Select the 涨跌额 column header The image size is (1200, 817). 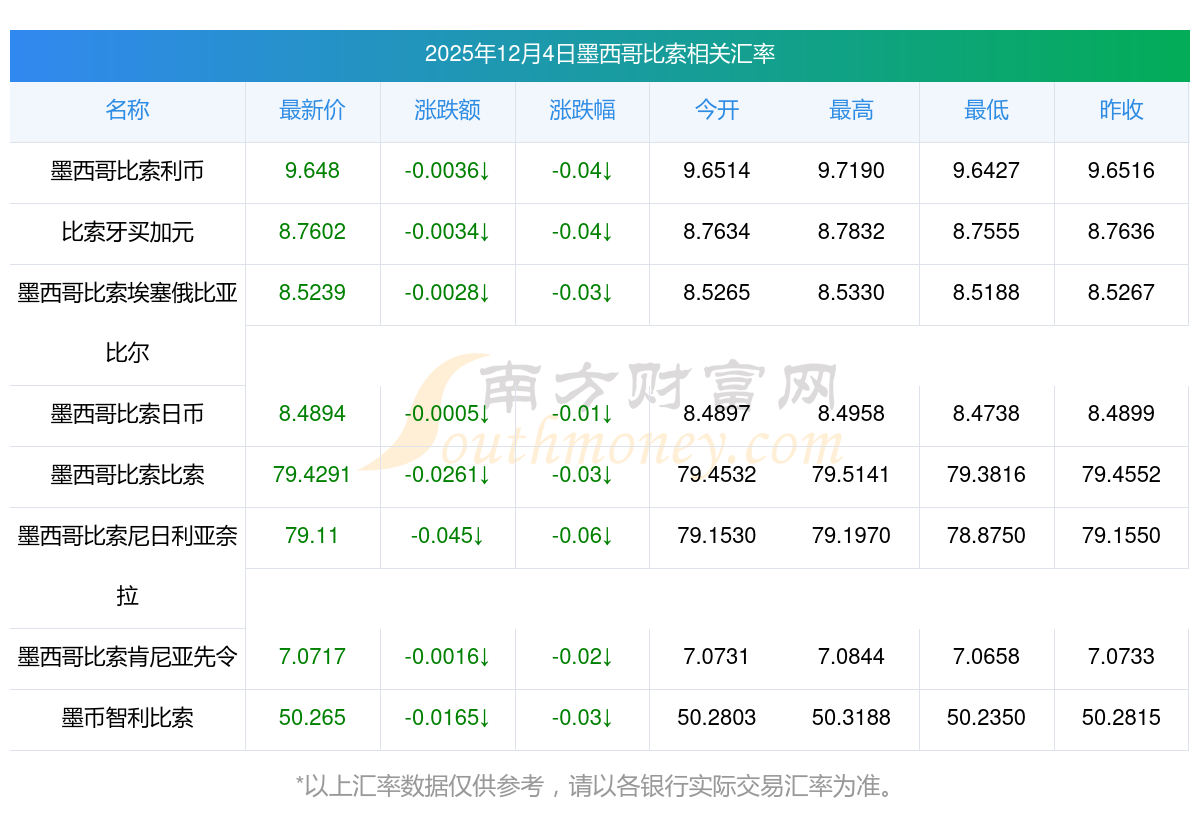447,110
